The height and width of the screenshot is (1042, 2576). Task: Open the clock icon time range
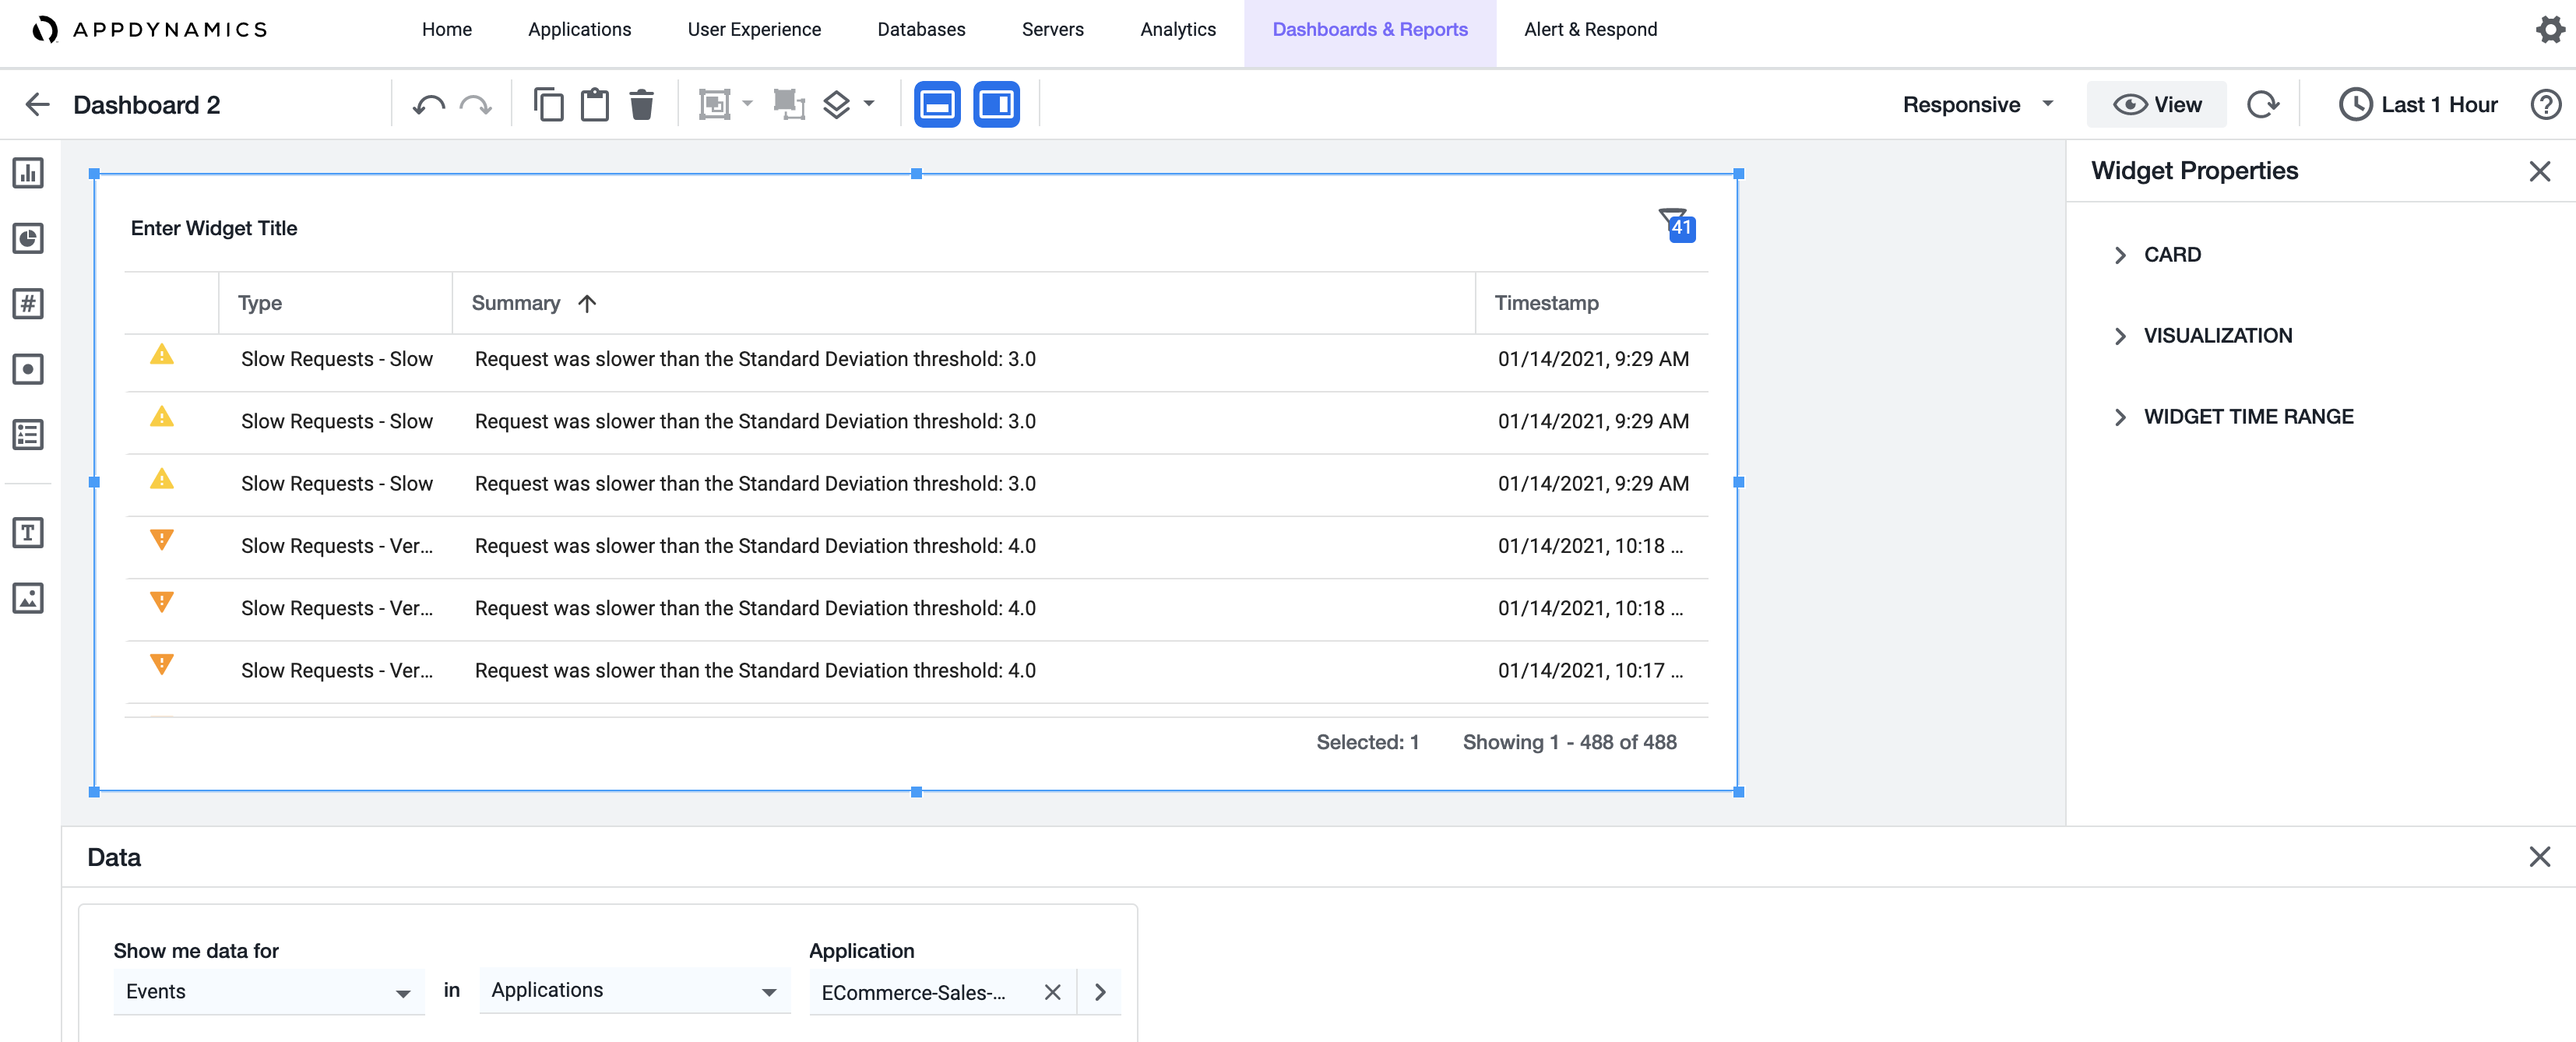coord(2355,105)
